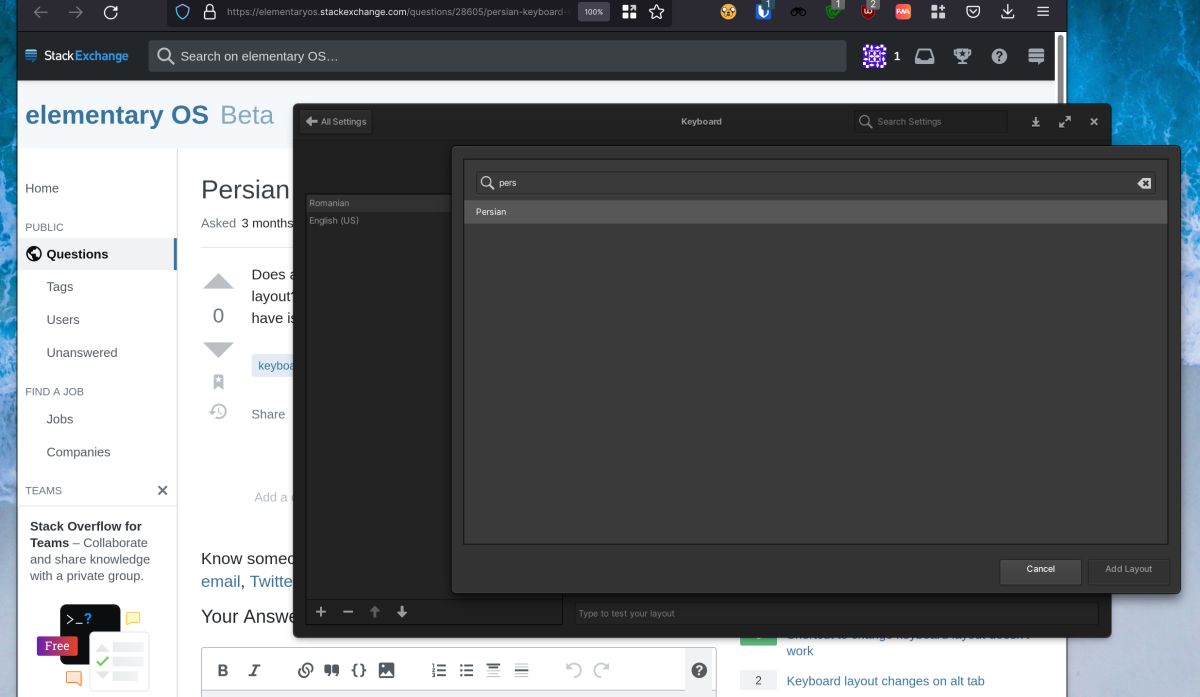Image resolution: width=1200 pixels, height=697 pixels.
Task: Open Tags in the sidebar
Action: [60, 287]
